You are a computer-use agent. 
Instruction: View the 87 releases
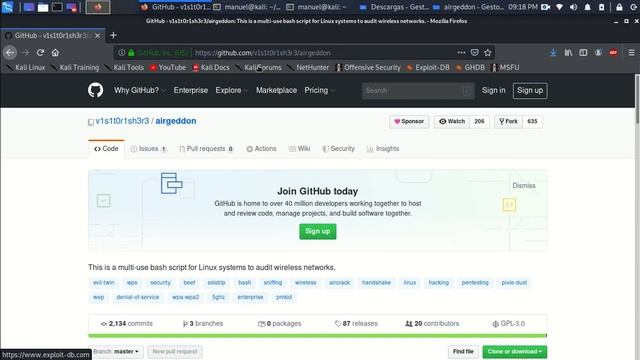click(356, 324)
